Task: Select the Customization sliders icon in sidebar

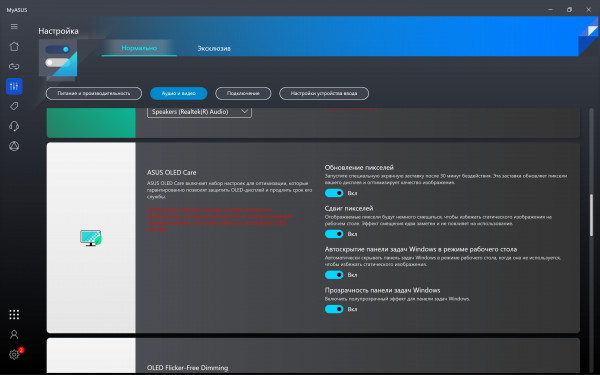Action: [x=14, y=86]
